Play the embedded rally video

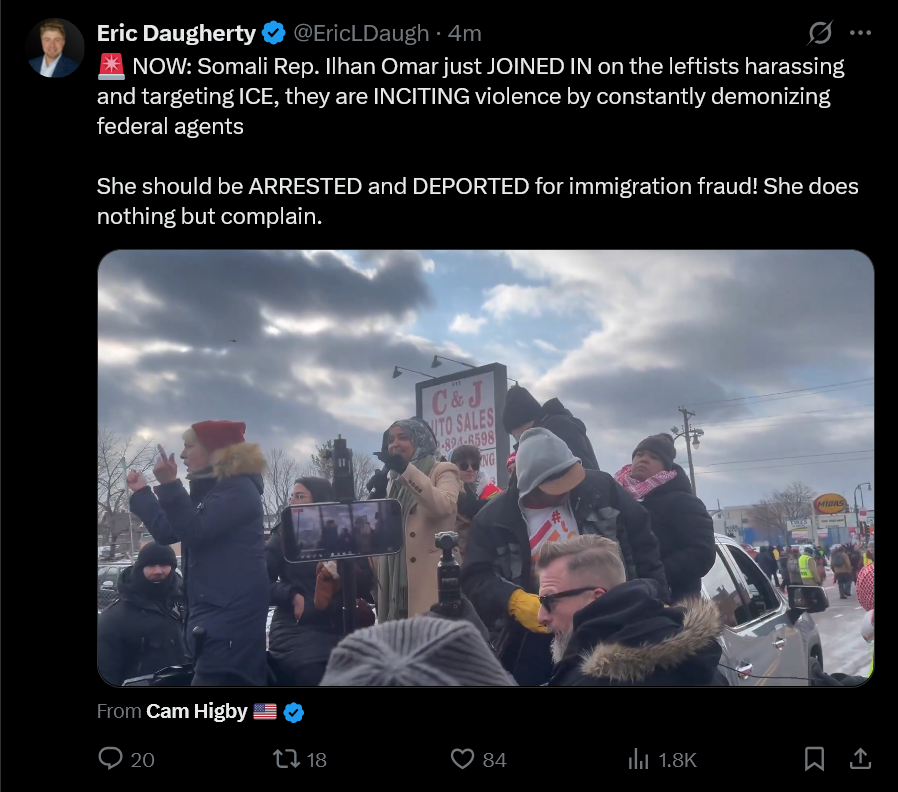(486, 468)
